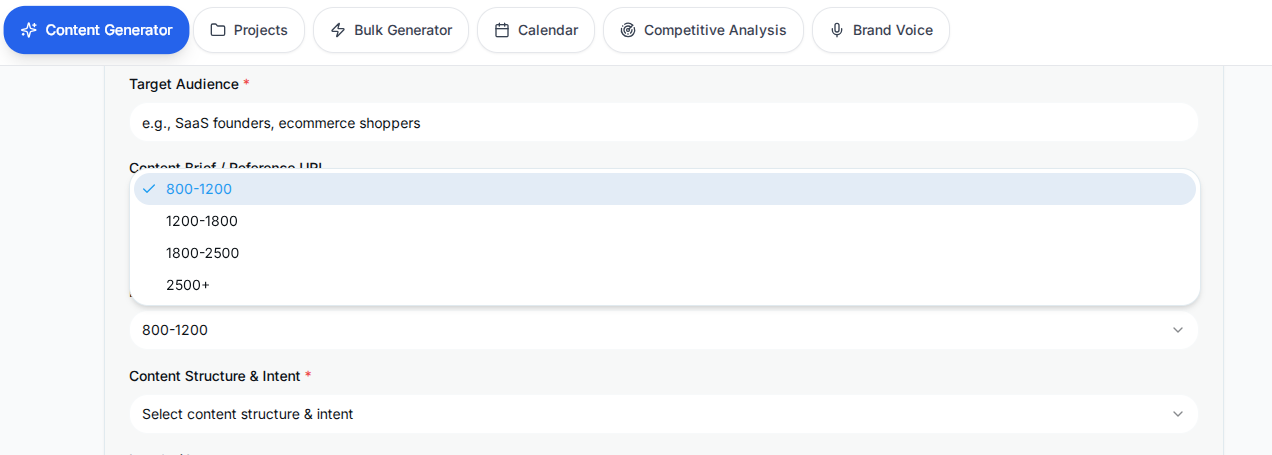This screenshot has height=455, width=1272.
Task: Click the folder icon on Projects tab
Action: (218, 30)
